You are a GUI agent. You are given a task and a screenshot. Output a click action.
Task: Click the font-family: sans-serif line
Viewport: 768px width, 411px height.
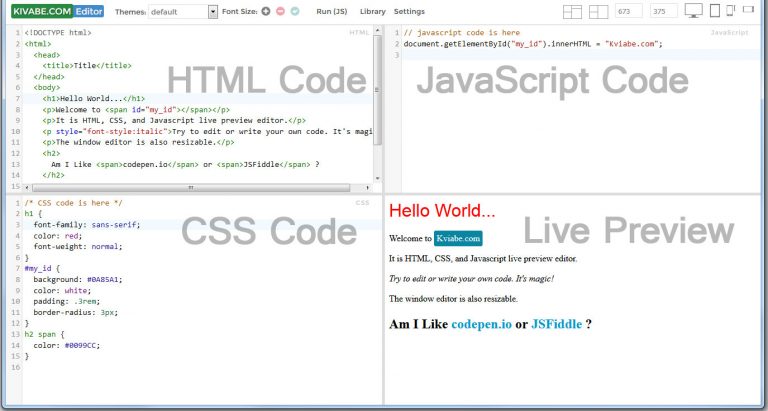coord(87,225)
